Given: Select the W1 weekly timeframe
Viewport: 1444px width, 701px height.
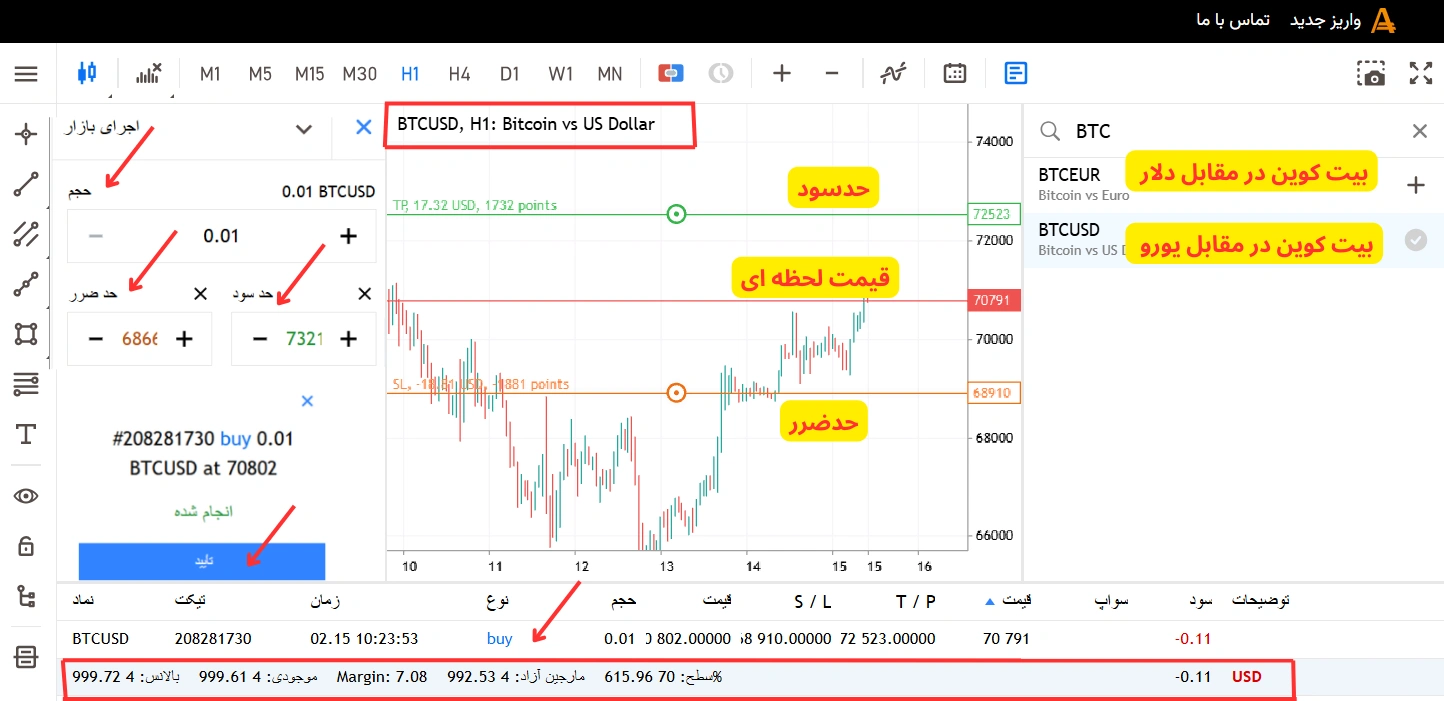Looking at the screenshot, I should (x=561, y=73).
